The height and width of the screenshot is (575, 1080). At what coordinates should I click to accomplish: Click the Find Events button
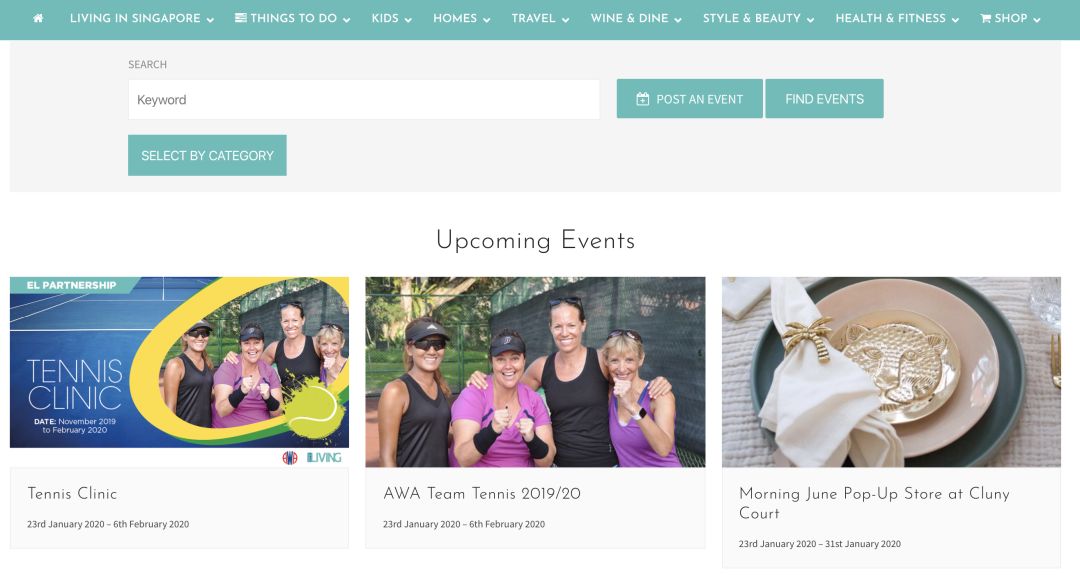point(824,99)
